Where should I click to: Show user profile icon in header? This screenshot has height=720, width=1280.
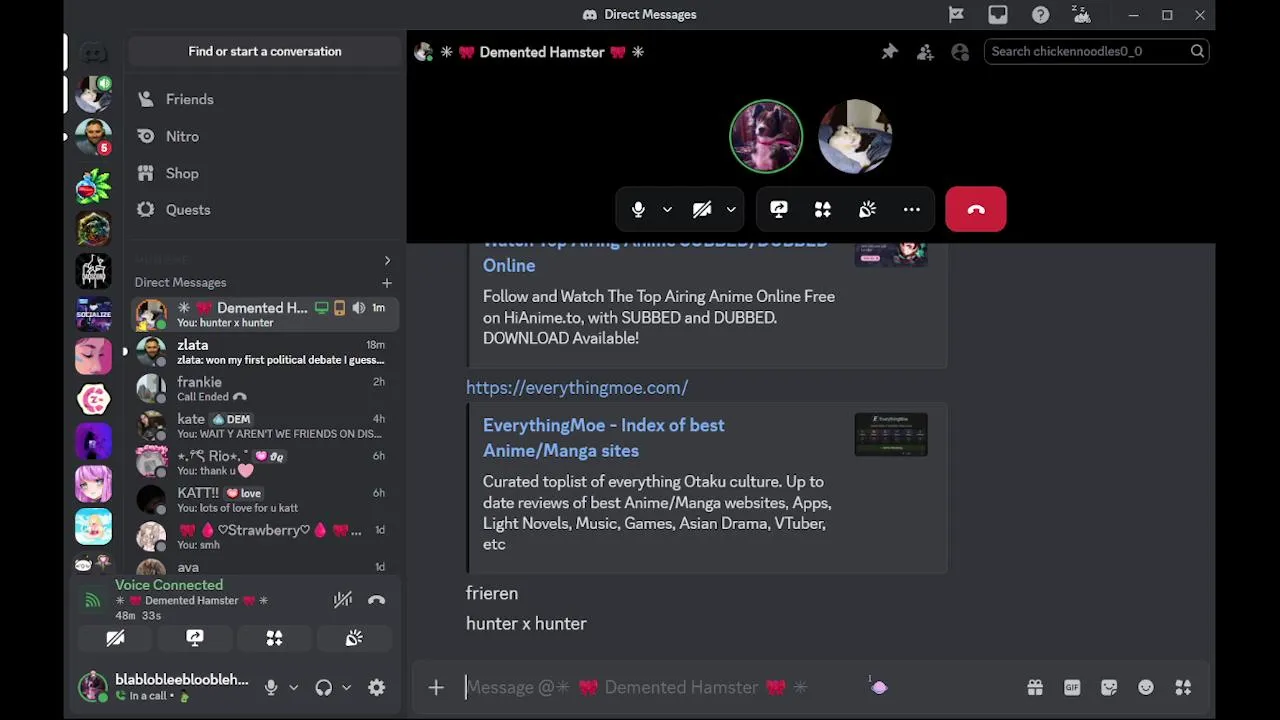[x=960, y=52]
